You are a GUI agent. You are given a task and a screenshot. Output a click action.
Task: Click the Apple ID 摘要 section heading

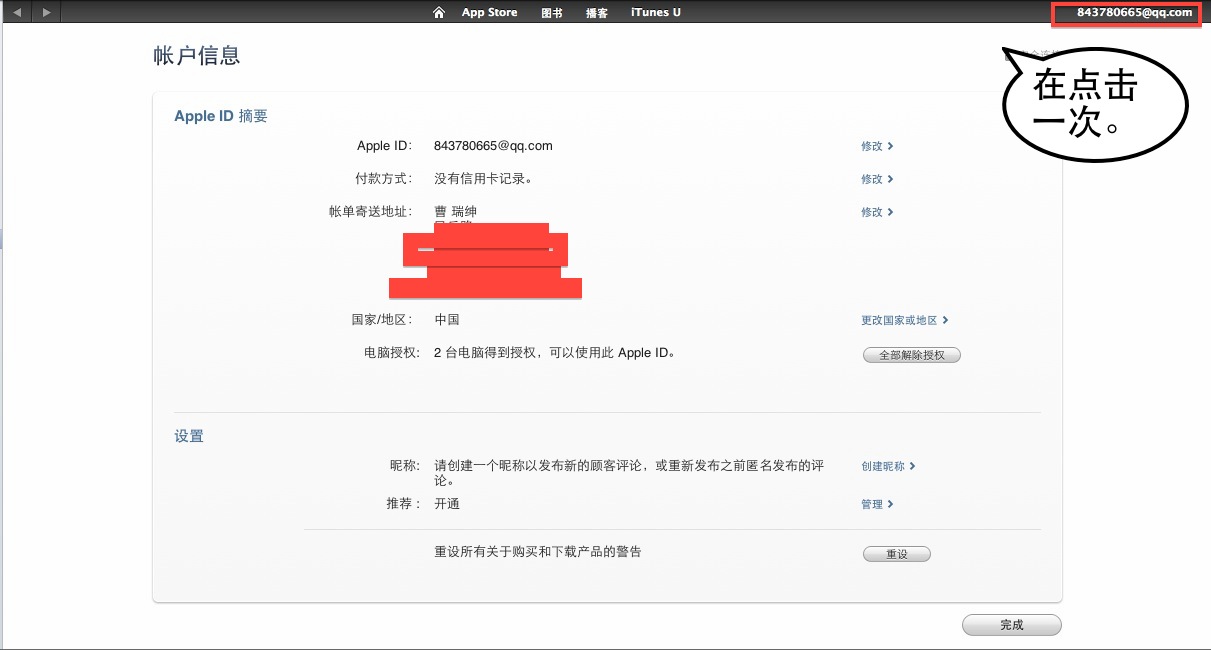221,116
